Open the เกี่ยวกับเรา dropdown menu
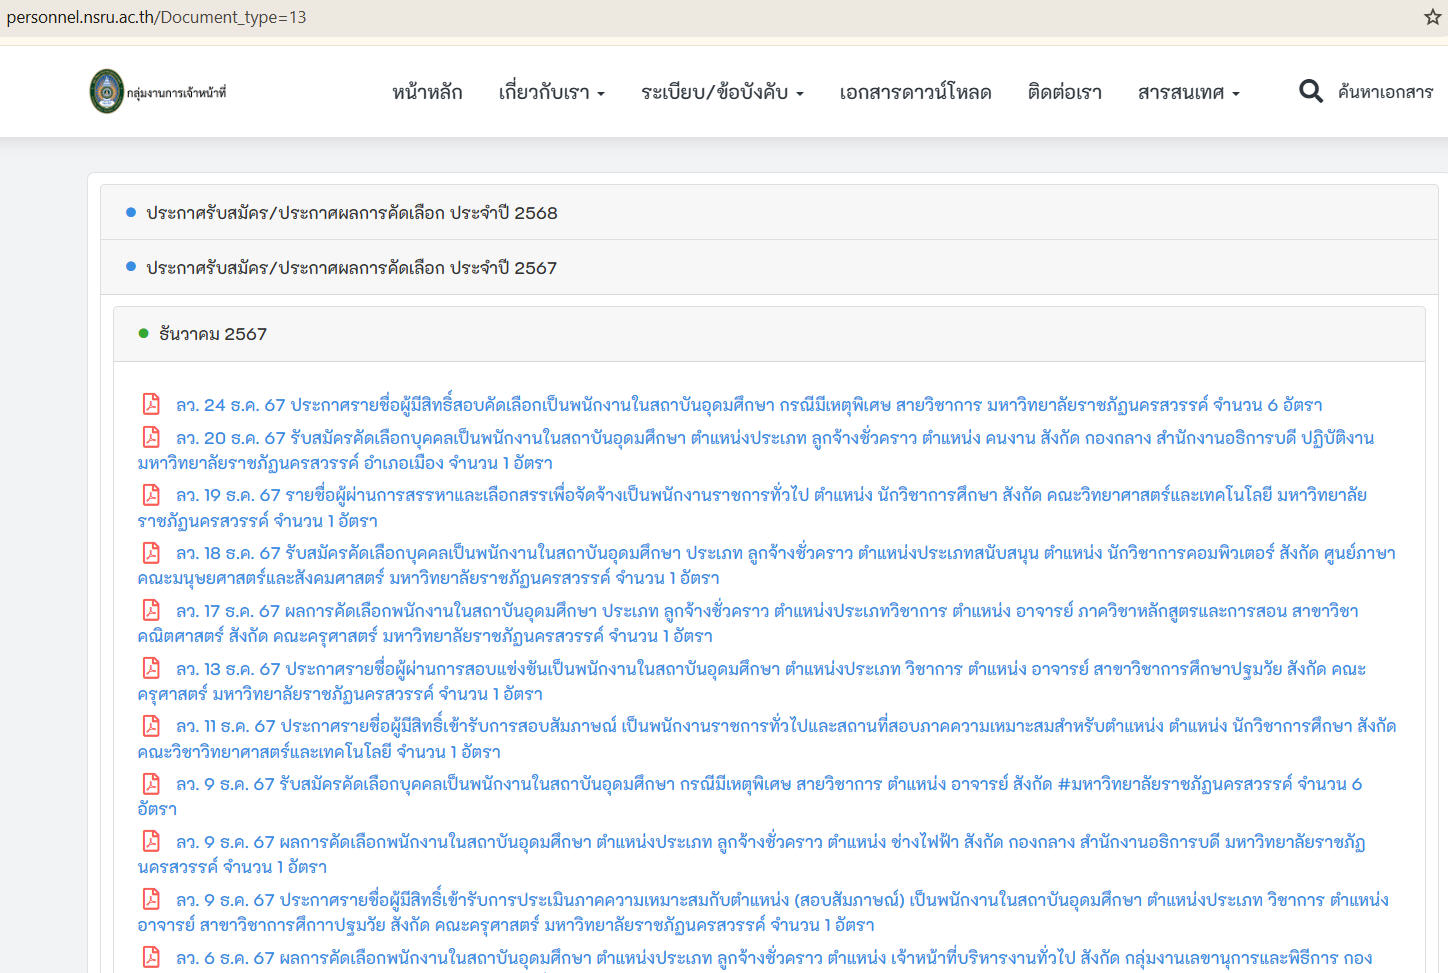Image resolution: width=1448 pixels, height=973 pixels. (x=551, y=92)
